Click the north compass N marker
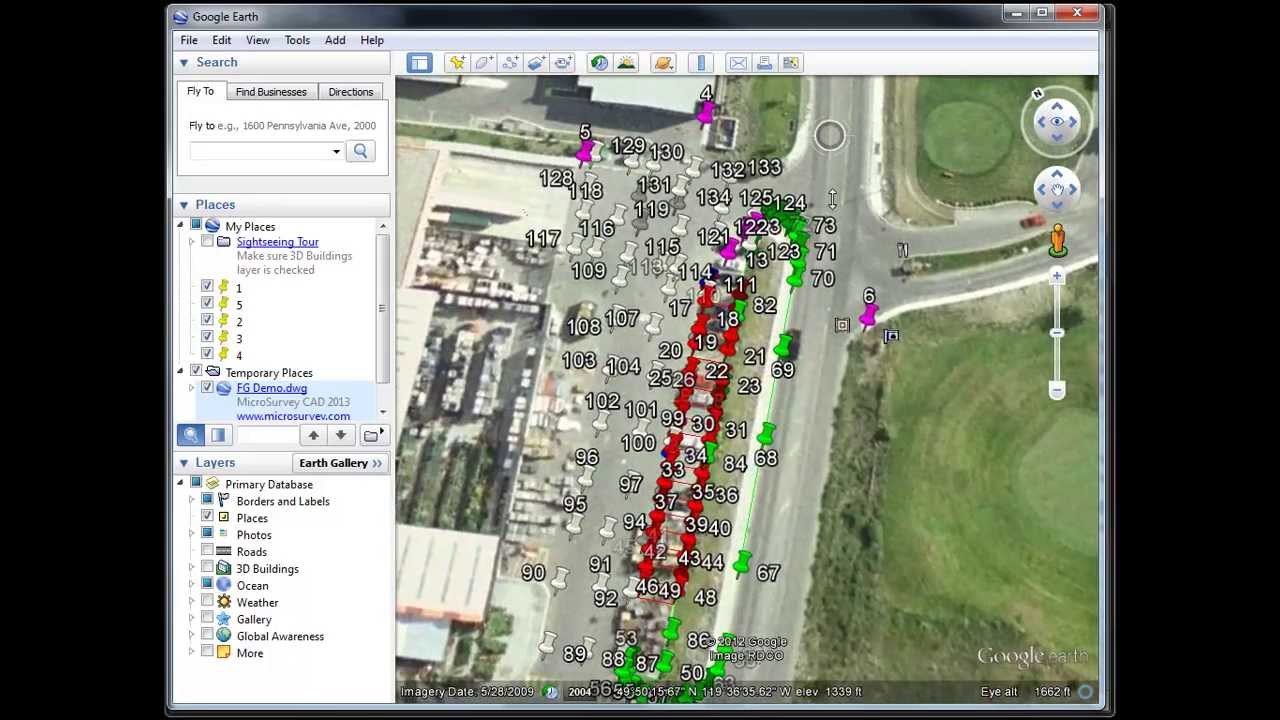Image resolution: width=1280 pixels, height=720 pixels. coord(1037,95)
